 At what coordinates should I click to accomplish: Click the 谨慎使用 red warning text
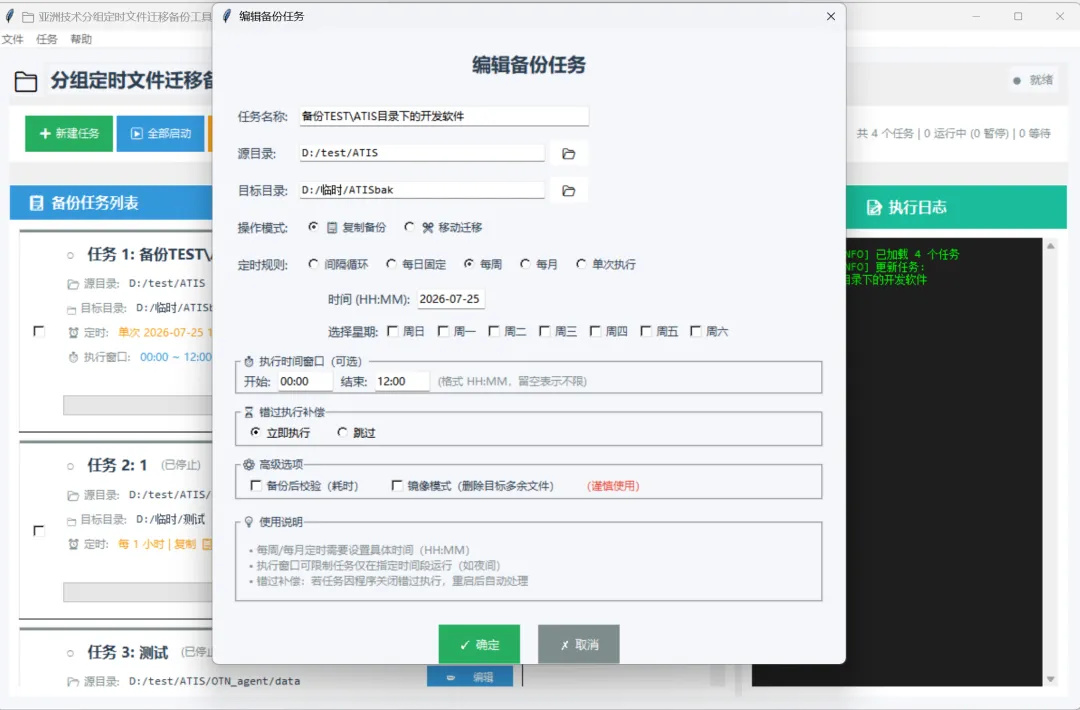coord(613,485)
